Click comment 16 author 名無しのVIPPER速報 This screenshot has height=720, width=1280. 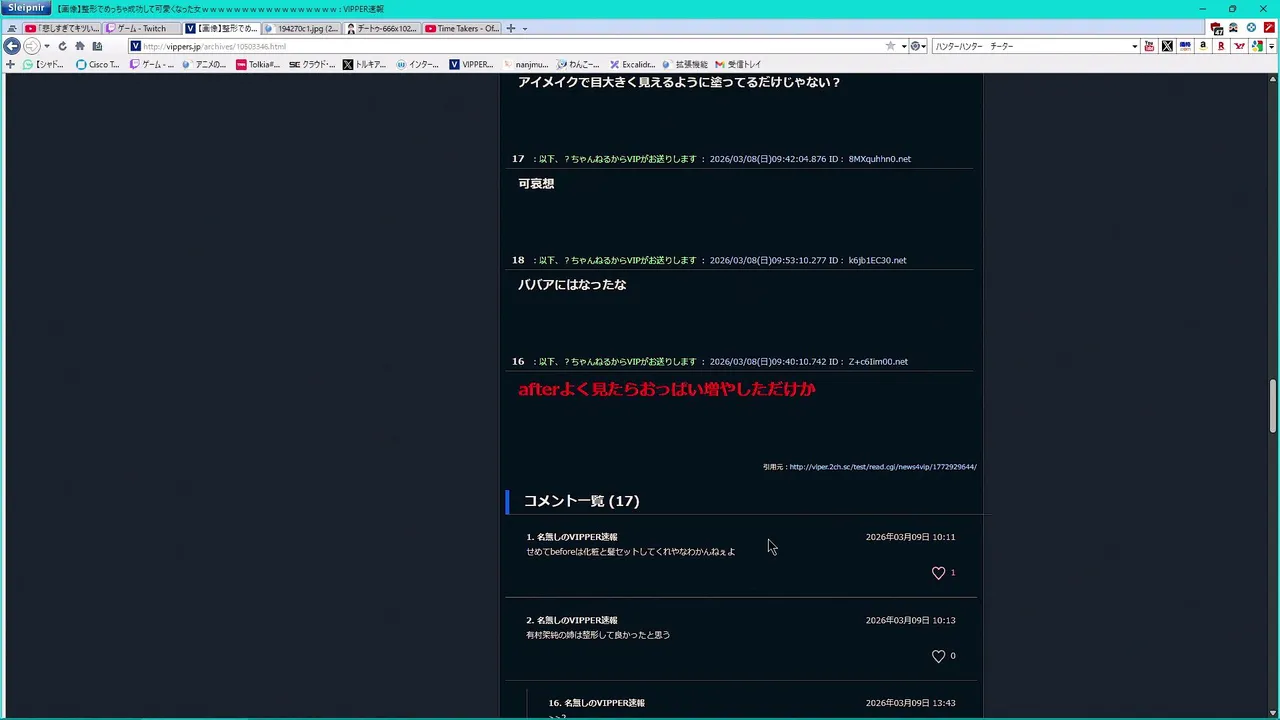pos(604,703)
